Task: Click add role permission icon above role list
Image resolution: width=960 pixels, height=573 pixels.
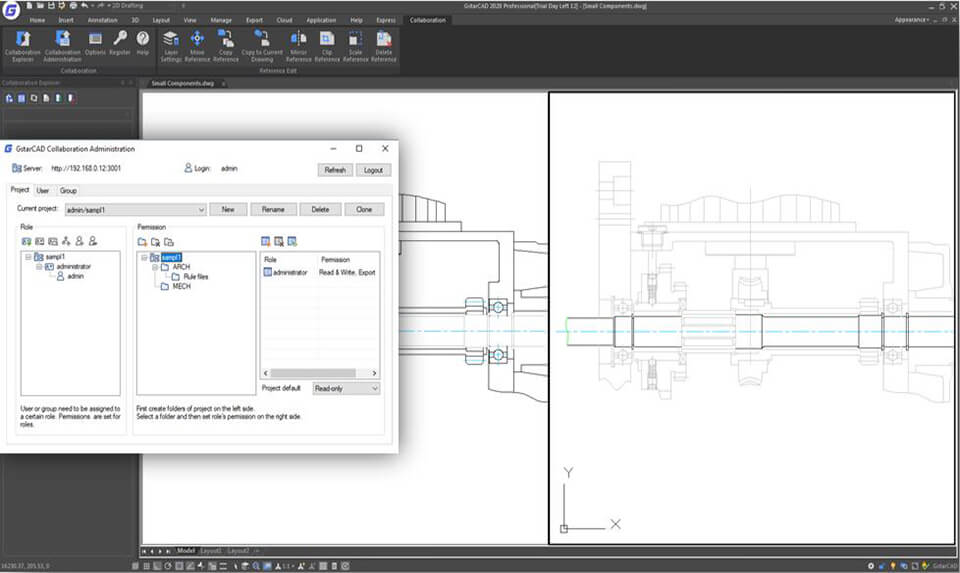Action: point(265,241)
